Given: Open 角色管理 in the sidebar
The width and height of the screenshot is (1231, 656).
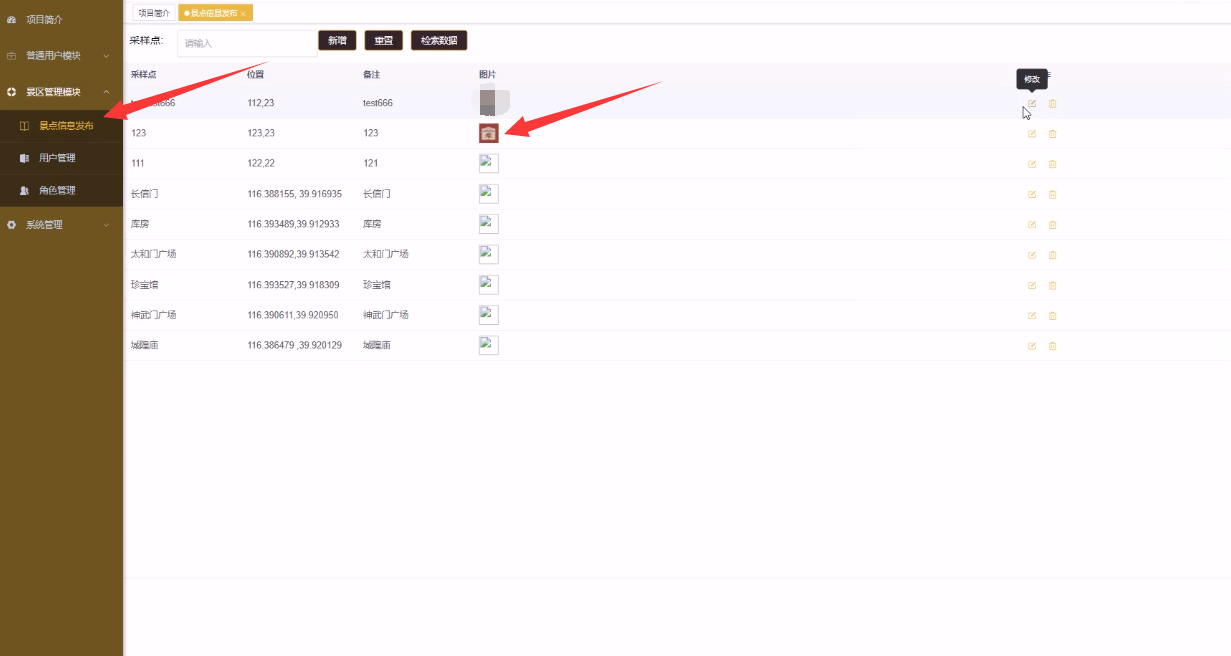Looking at the screenshot, I should (x=57, y=190).
